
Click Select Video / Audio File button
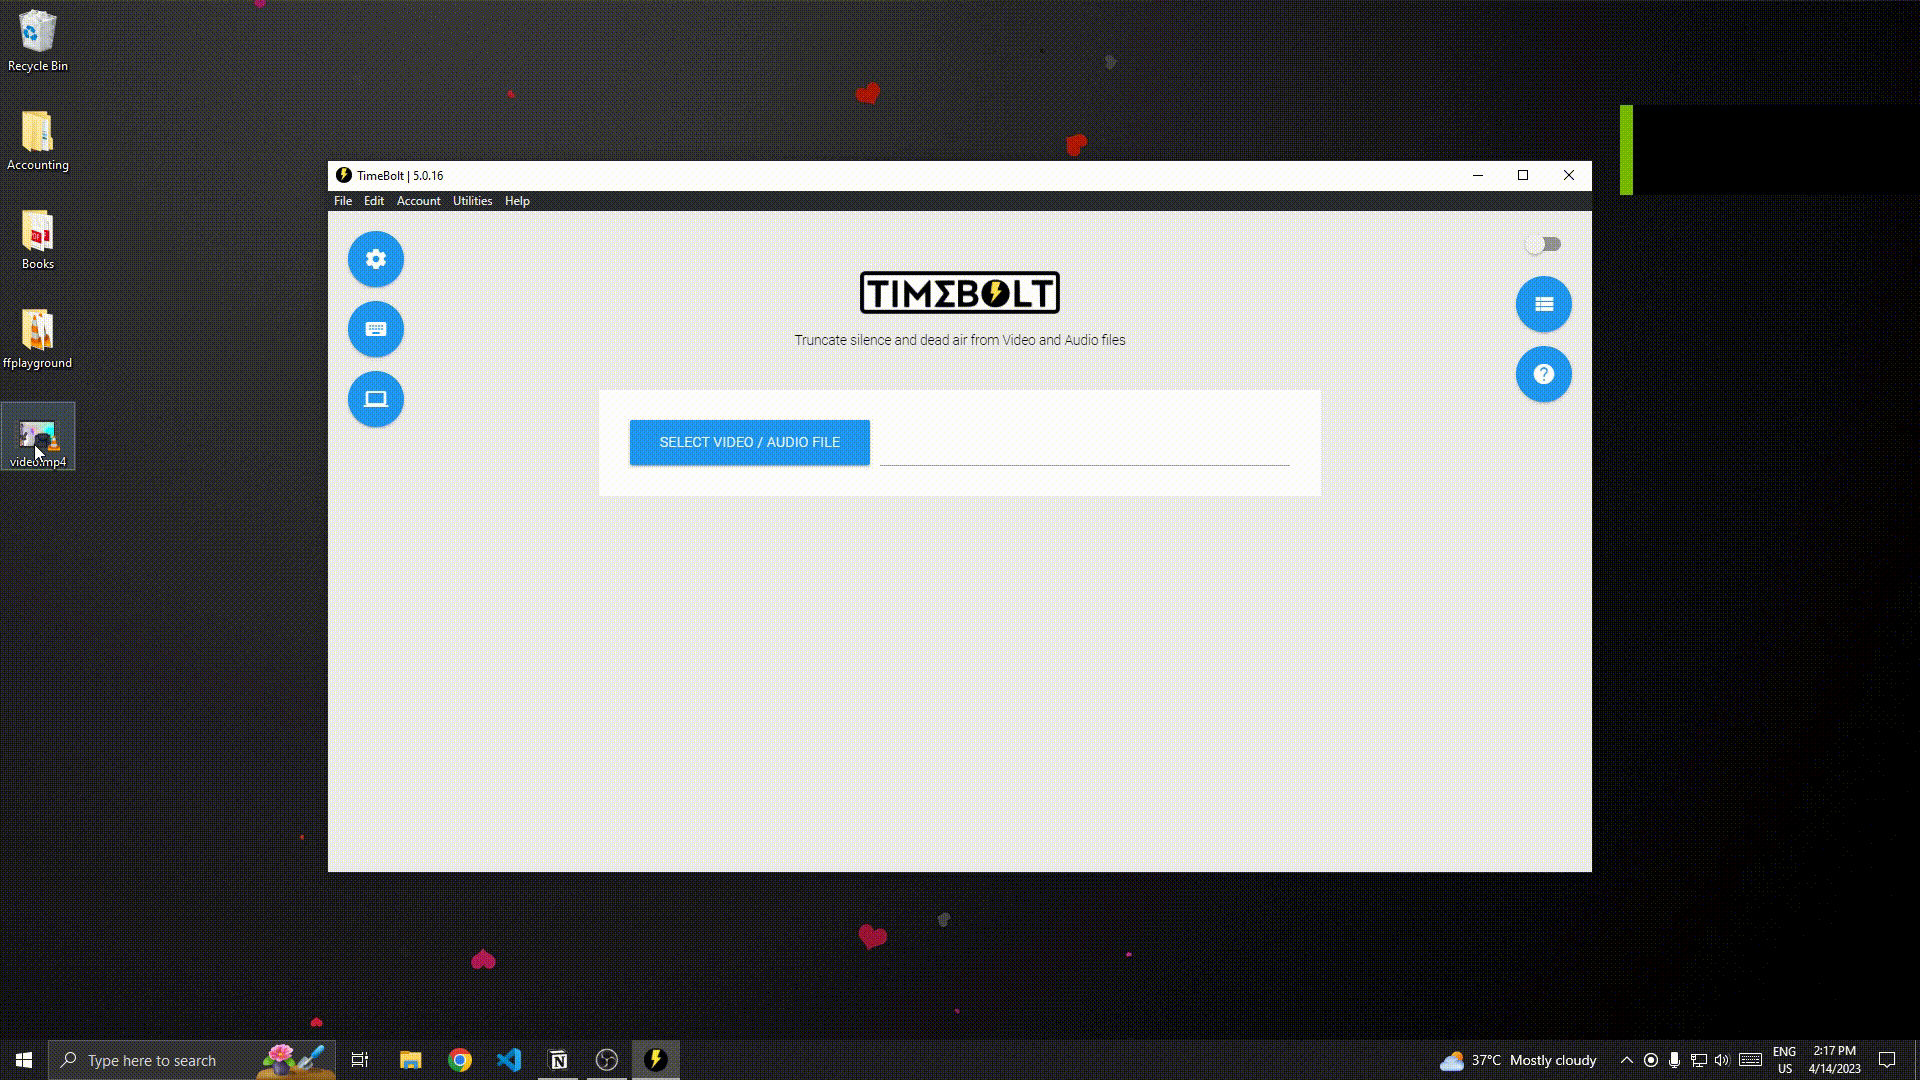coord(749,442)
